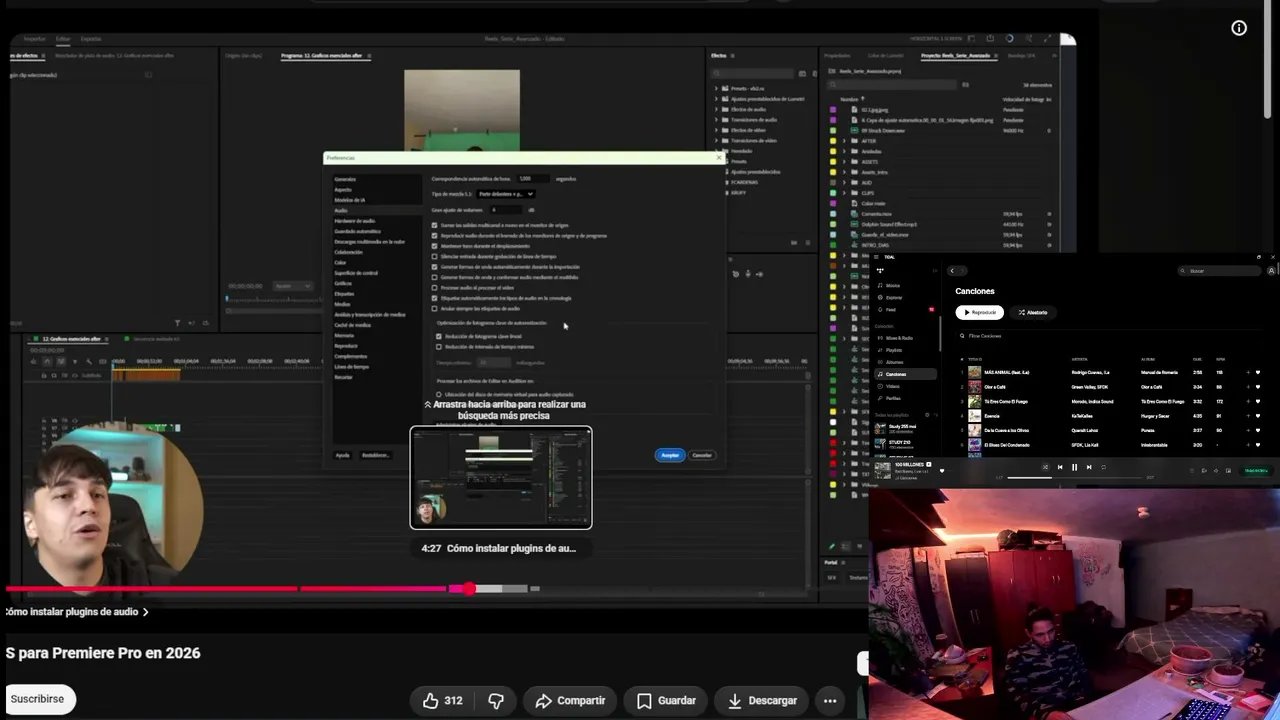1280x720 pixels.
Task: Pause the current track in TIDAL player
Action: [x=1075, y=467]
